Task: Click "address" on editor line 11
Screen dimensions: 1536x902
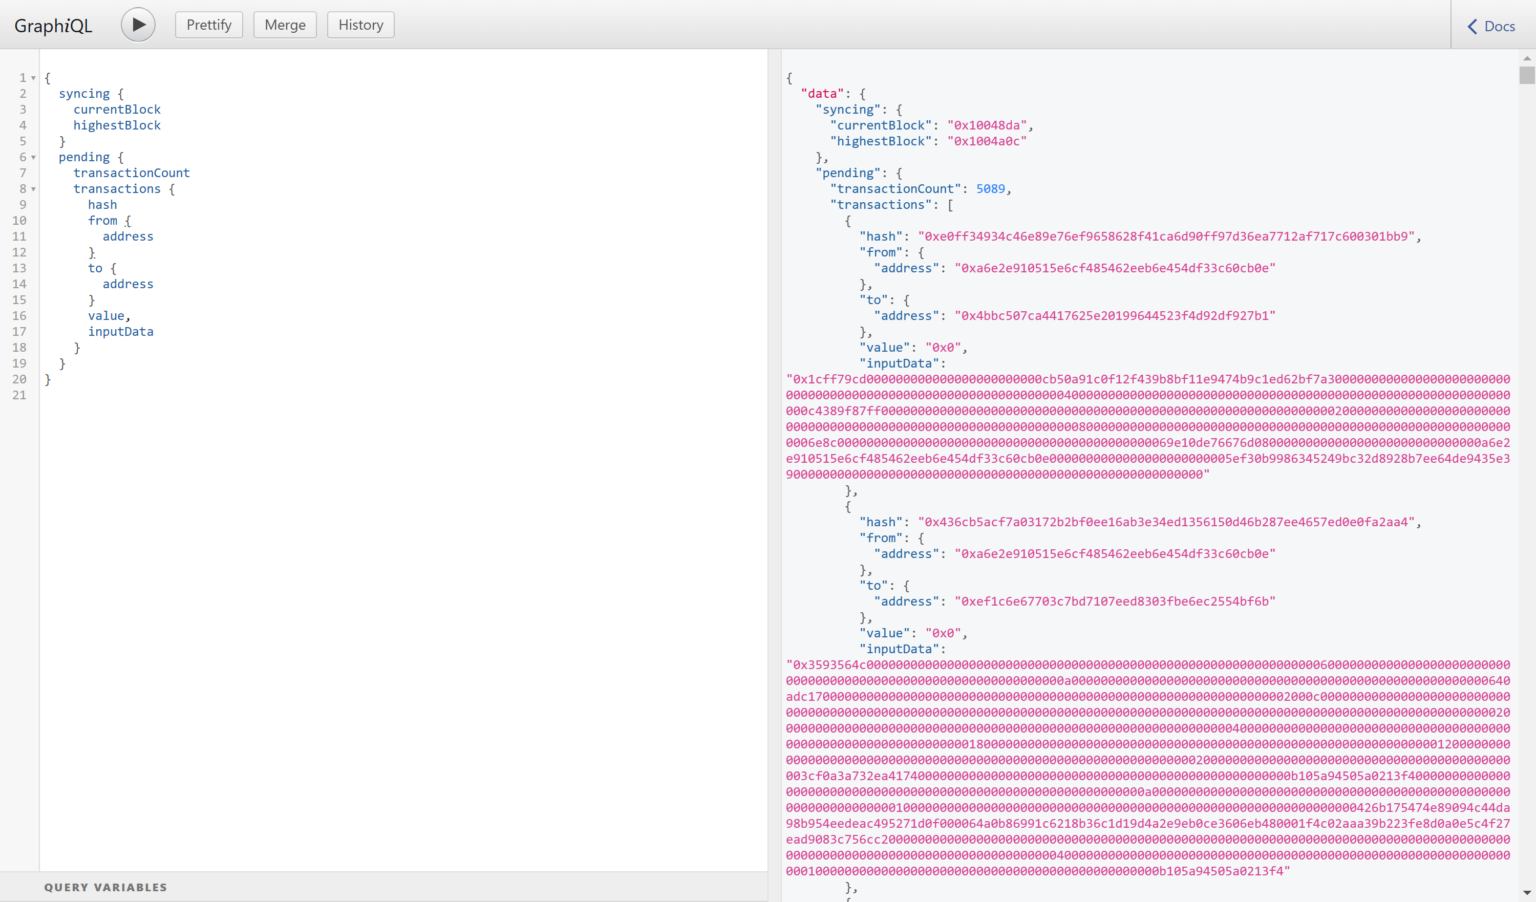Action: [128, 237]
